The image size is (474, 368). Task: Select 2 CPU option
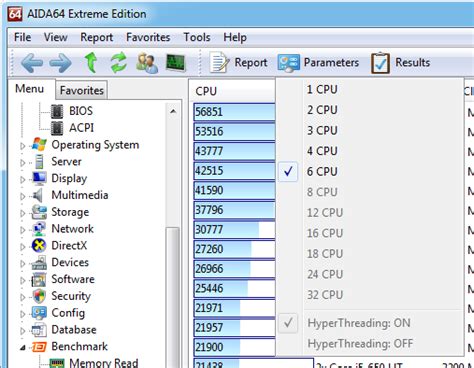coord(370,110)
